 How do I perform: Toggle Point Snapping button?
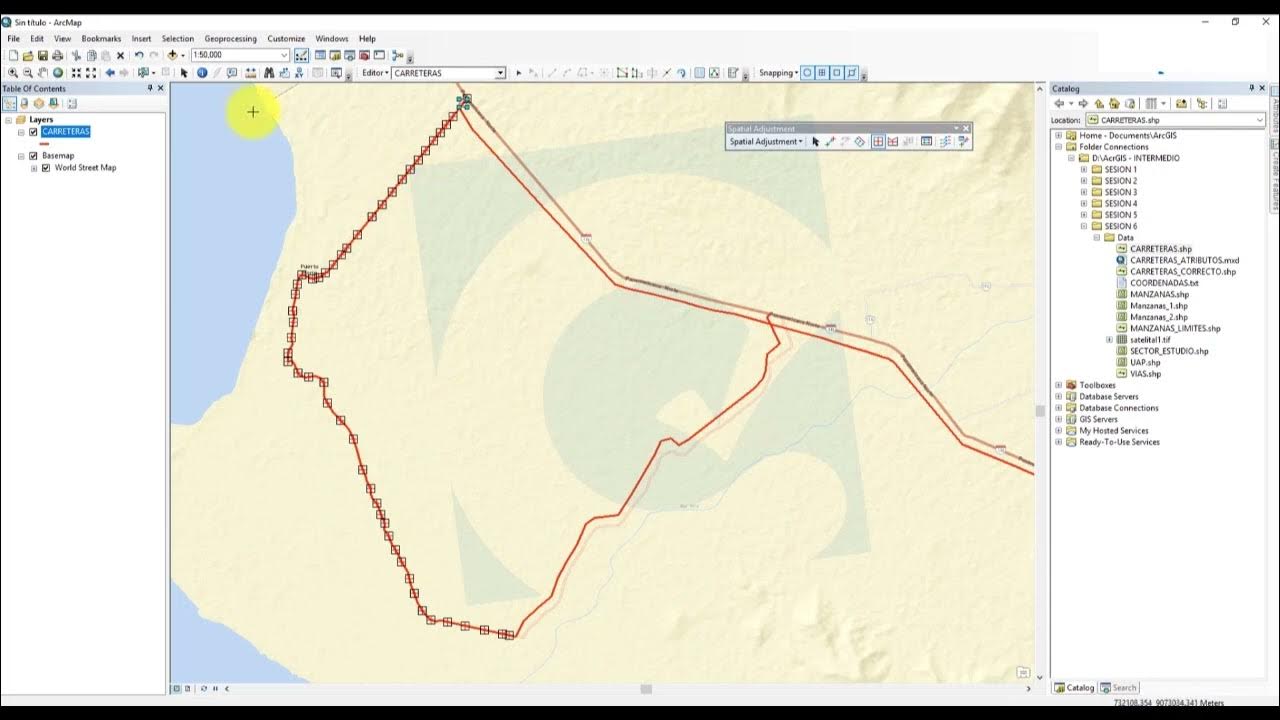[x=807, y=73]
